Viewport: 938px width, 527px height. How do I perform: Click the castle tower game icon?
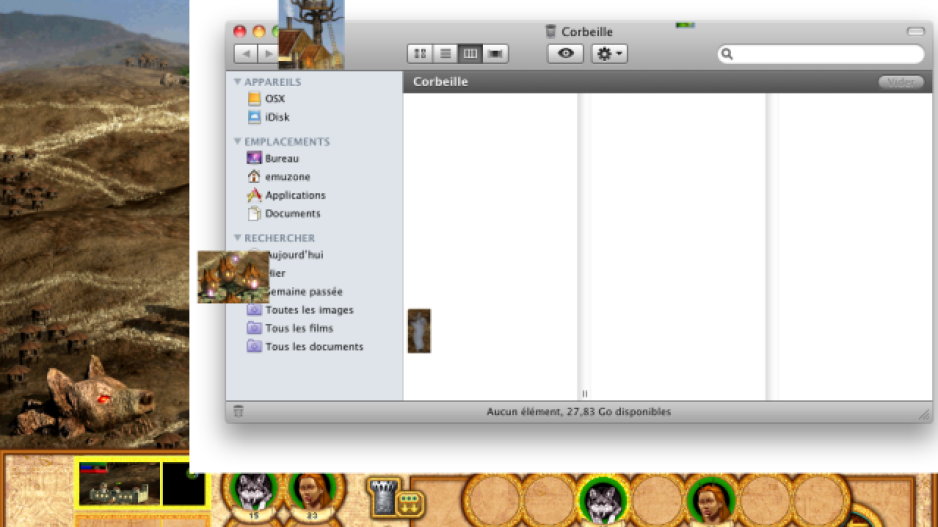[x=383, y=496]
